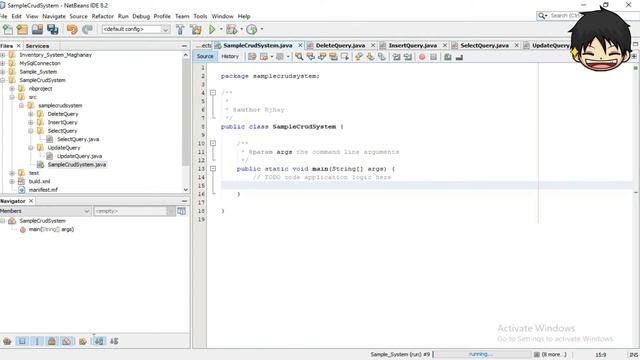Screen dimensions: 640x360
Task: Open the Members dropdown in Navigator
Action: point(45,211)
